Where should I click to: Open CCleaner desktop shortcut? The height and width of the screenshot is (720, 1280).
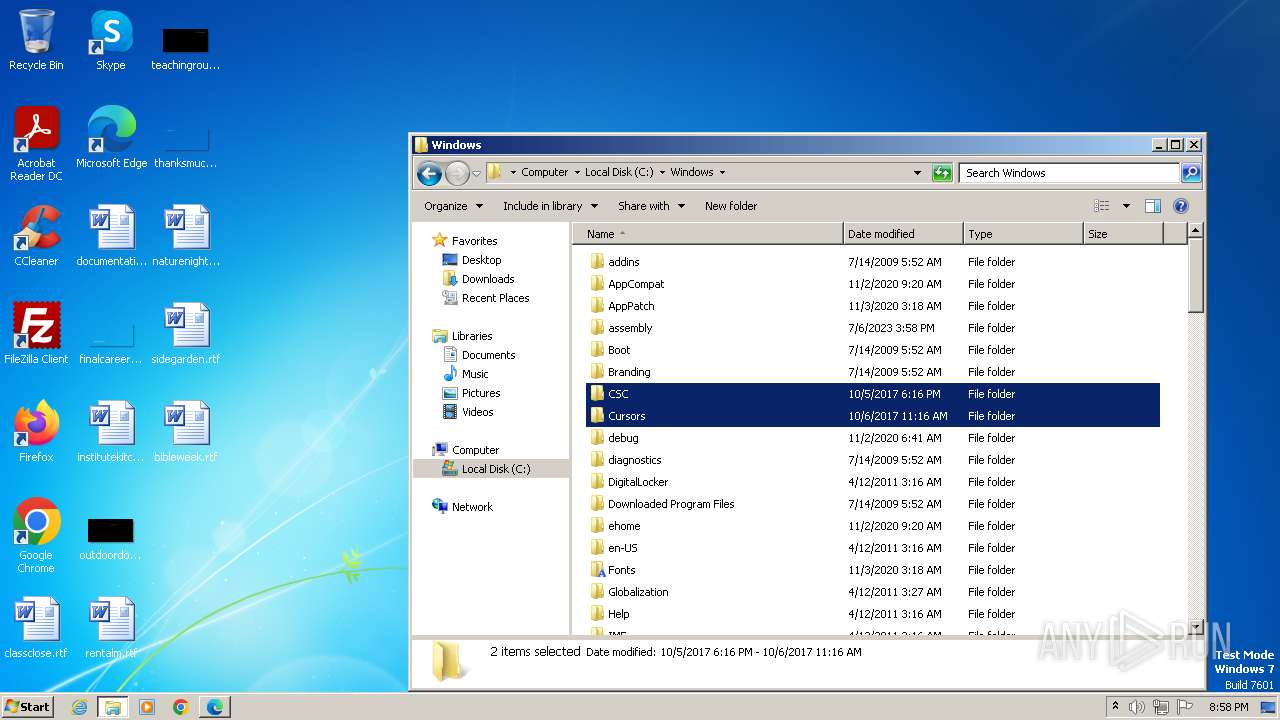tap(36, 236)
